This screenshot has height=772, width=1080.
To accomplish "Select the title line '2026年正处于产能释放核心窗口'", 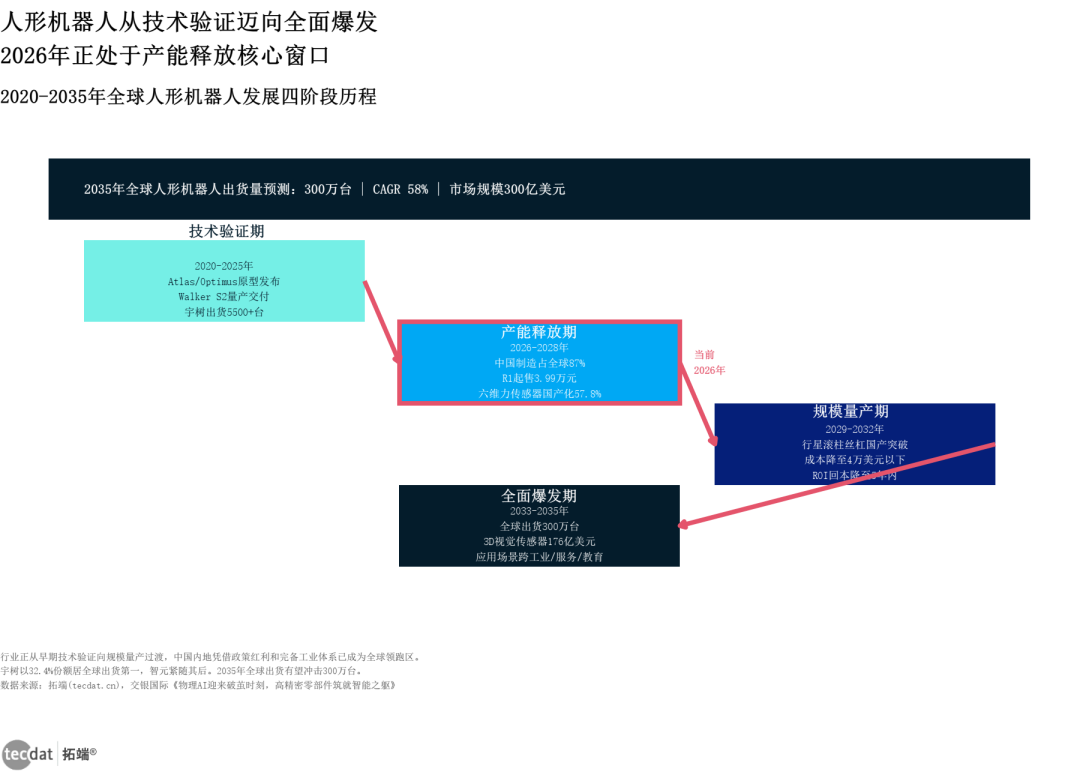I will pyautogui.click(x=165, y=55).
